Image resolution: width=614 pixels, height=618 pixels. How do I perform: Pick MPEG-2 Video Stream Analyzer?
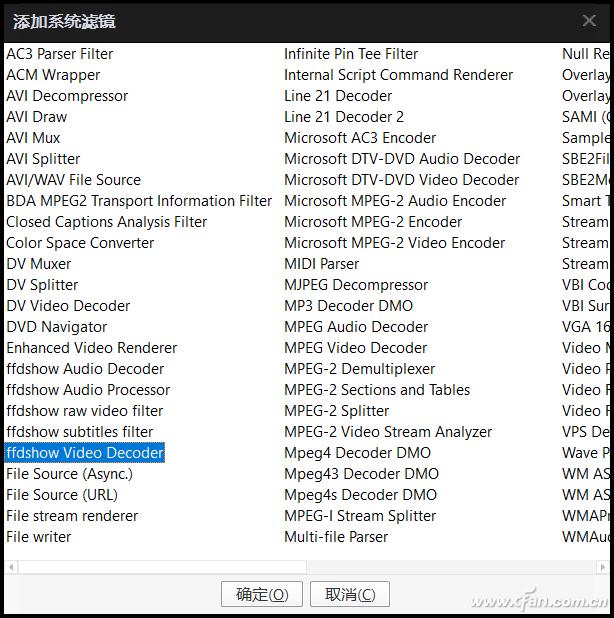(x=388, y=432)
